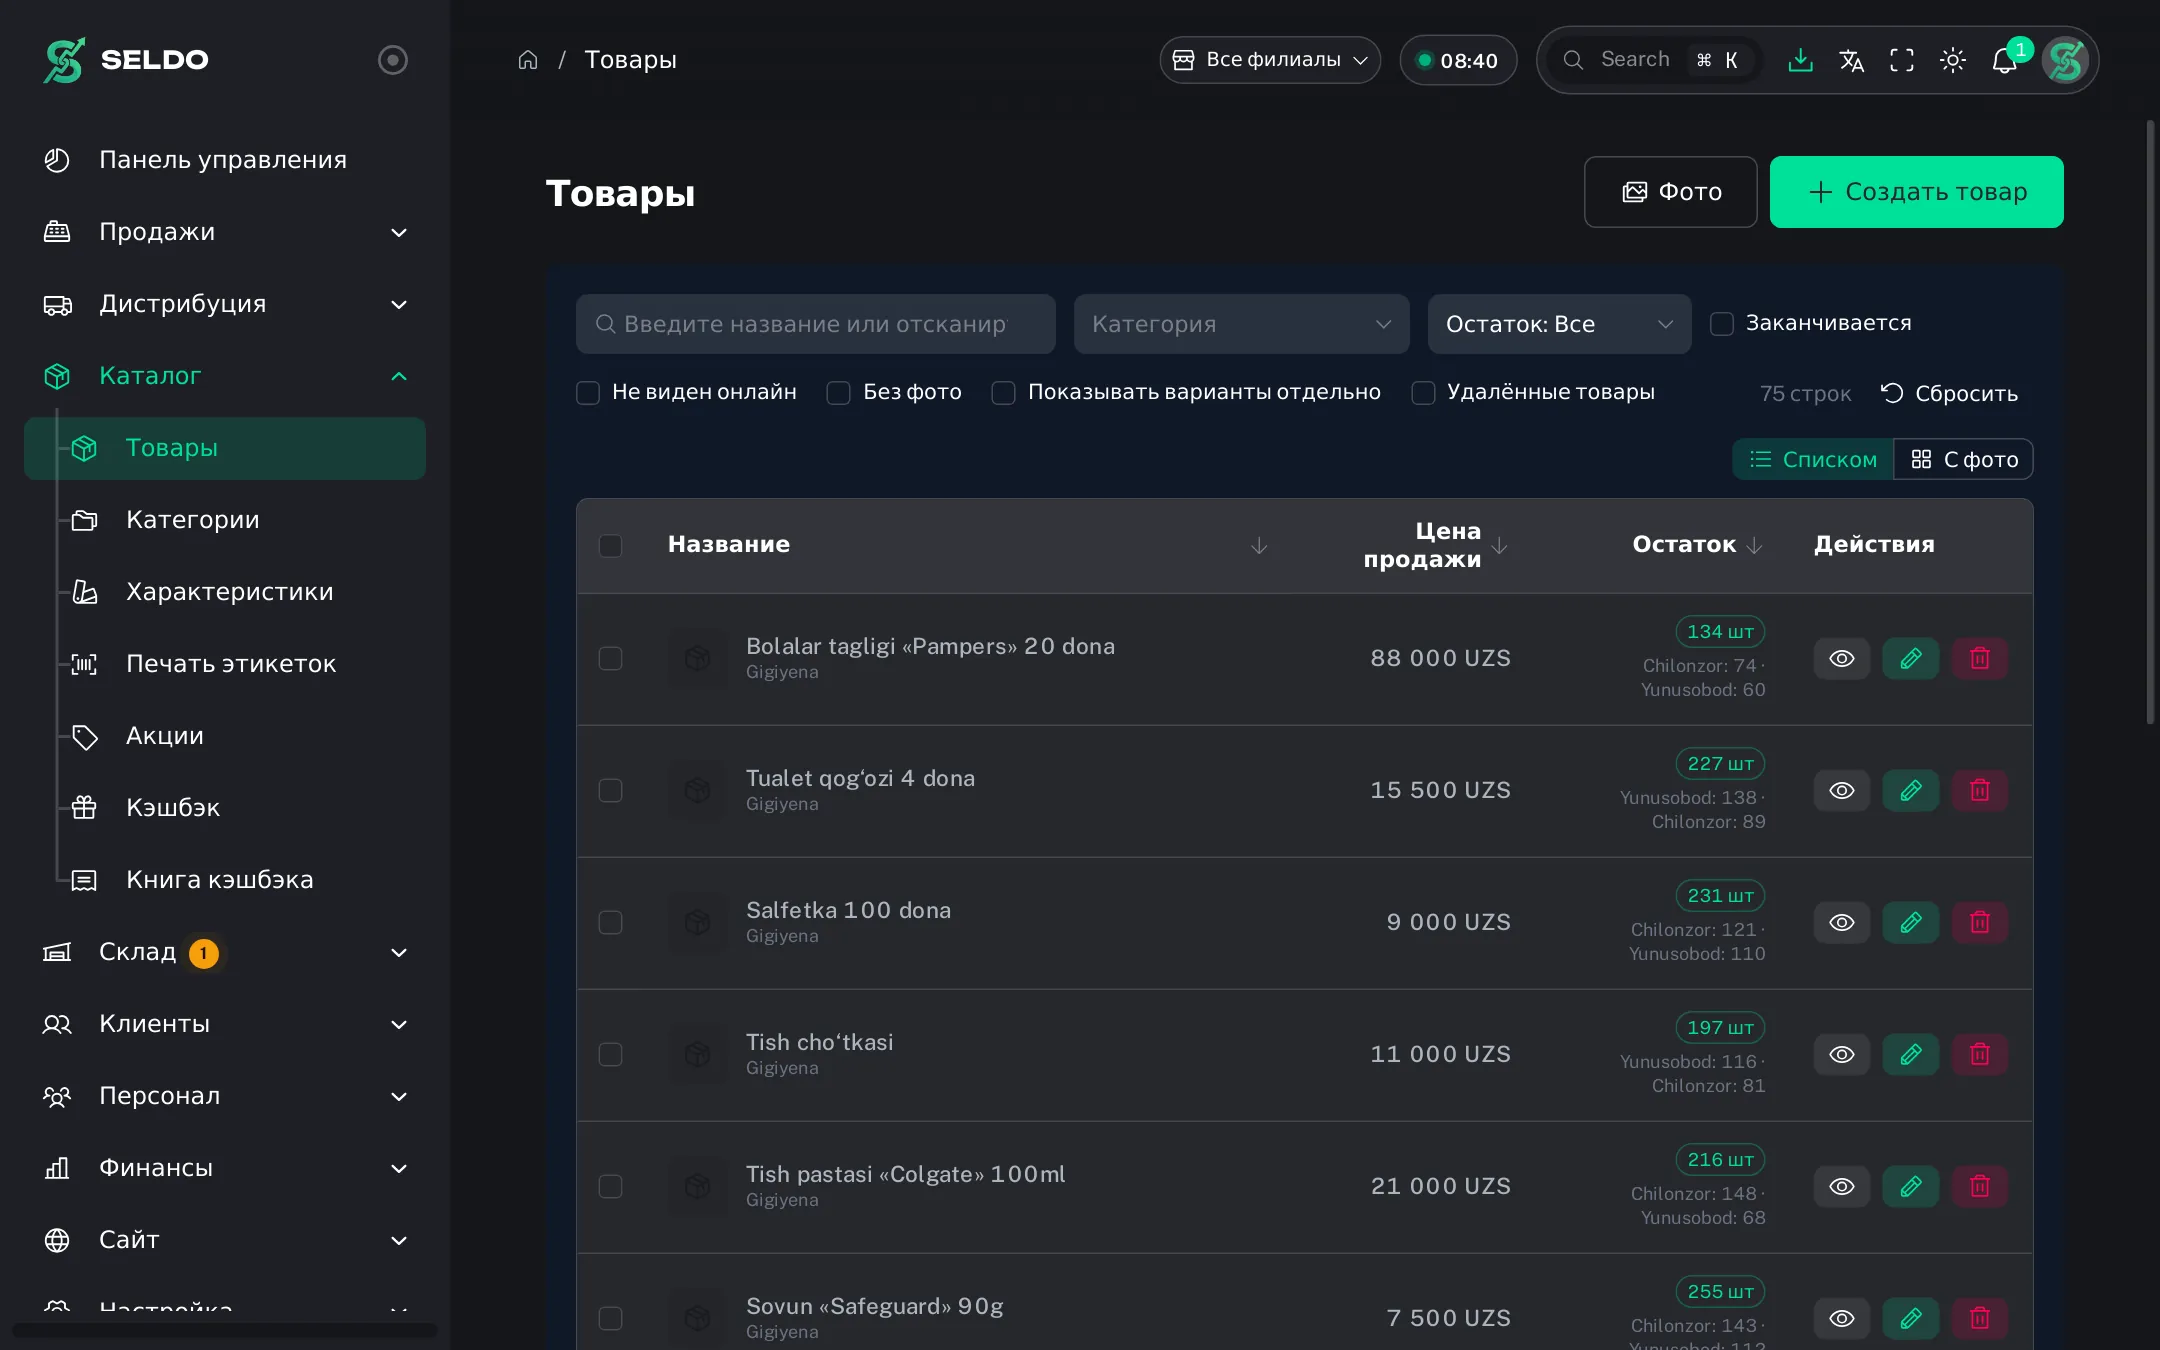The image size is (2160, 1350).
Task: Open the user profile avatar
Action: (2066, 60)
